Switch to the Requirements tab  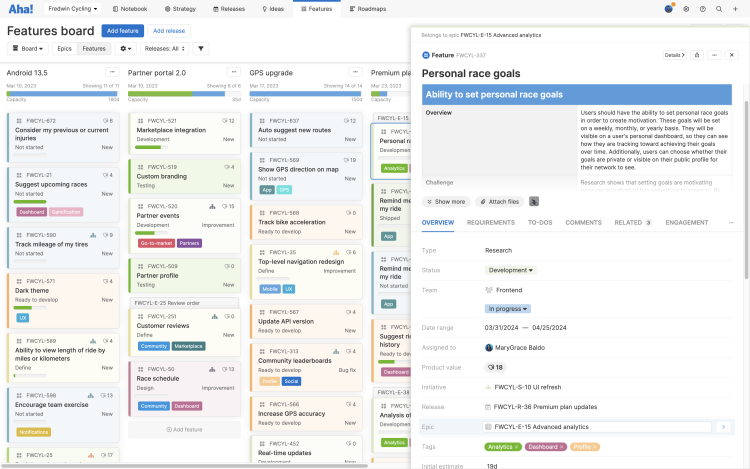click(x=491, y=223)
